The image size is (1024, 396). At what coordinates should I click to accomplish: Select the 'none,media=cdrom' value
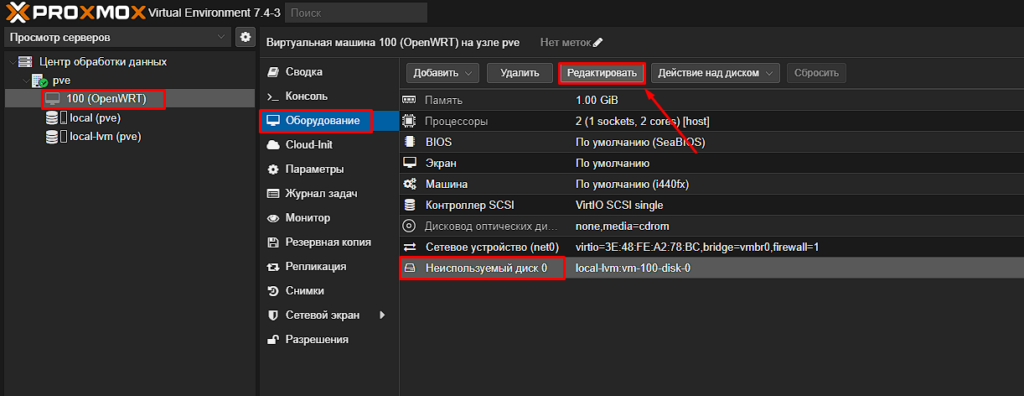pos(622,226)
